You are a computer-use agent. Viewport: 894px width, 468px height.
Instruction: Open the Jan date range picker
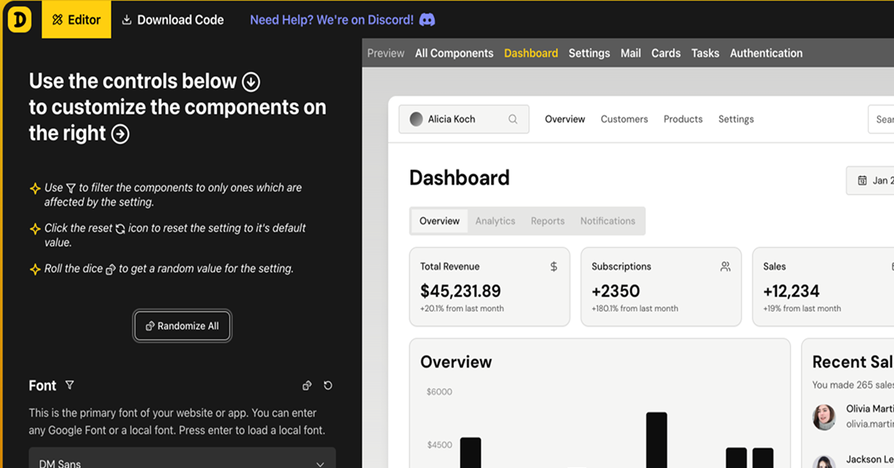click(874, 181)
